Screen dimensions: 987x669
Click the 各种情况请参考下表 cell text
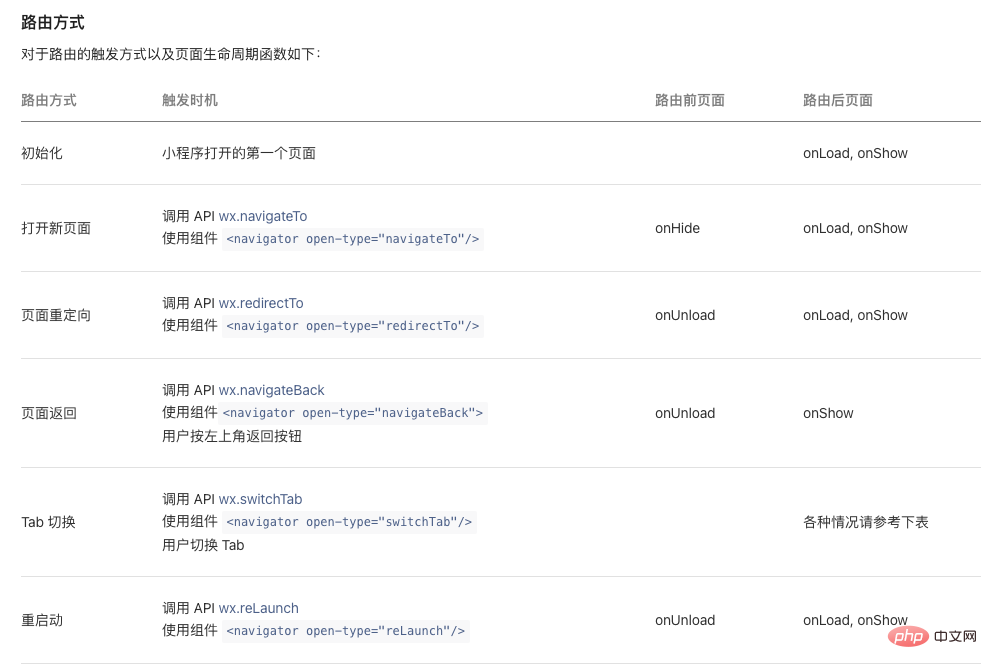(866, 522)
